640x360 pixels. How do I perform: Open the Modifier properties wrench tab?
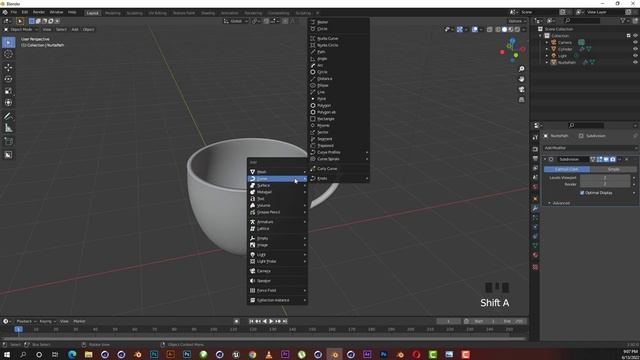click(535, 208)
